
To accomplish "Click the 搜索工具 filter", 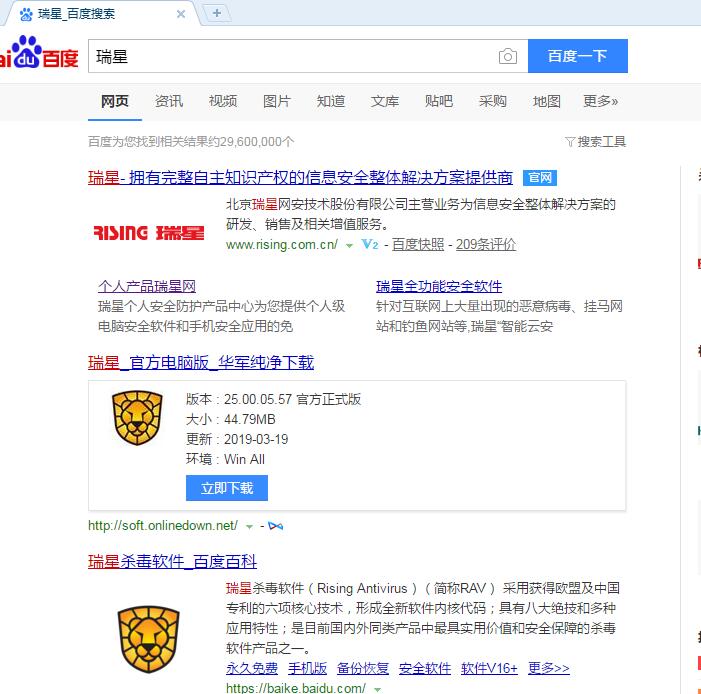I will pos(595,142).
